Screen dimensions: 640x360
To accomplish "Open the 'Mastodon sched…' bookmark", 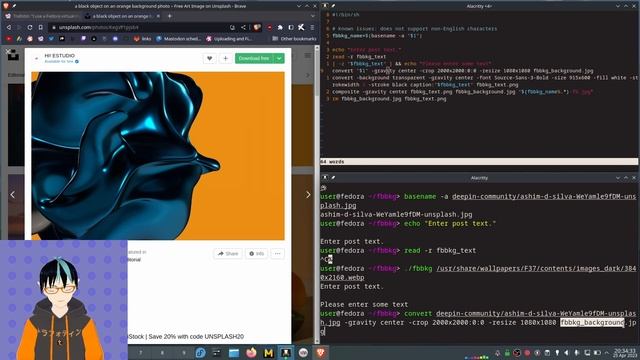I will 178,39.
